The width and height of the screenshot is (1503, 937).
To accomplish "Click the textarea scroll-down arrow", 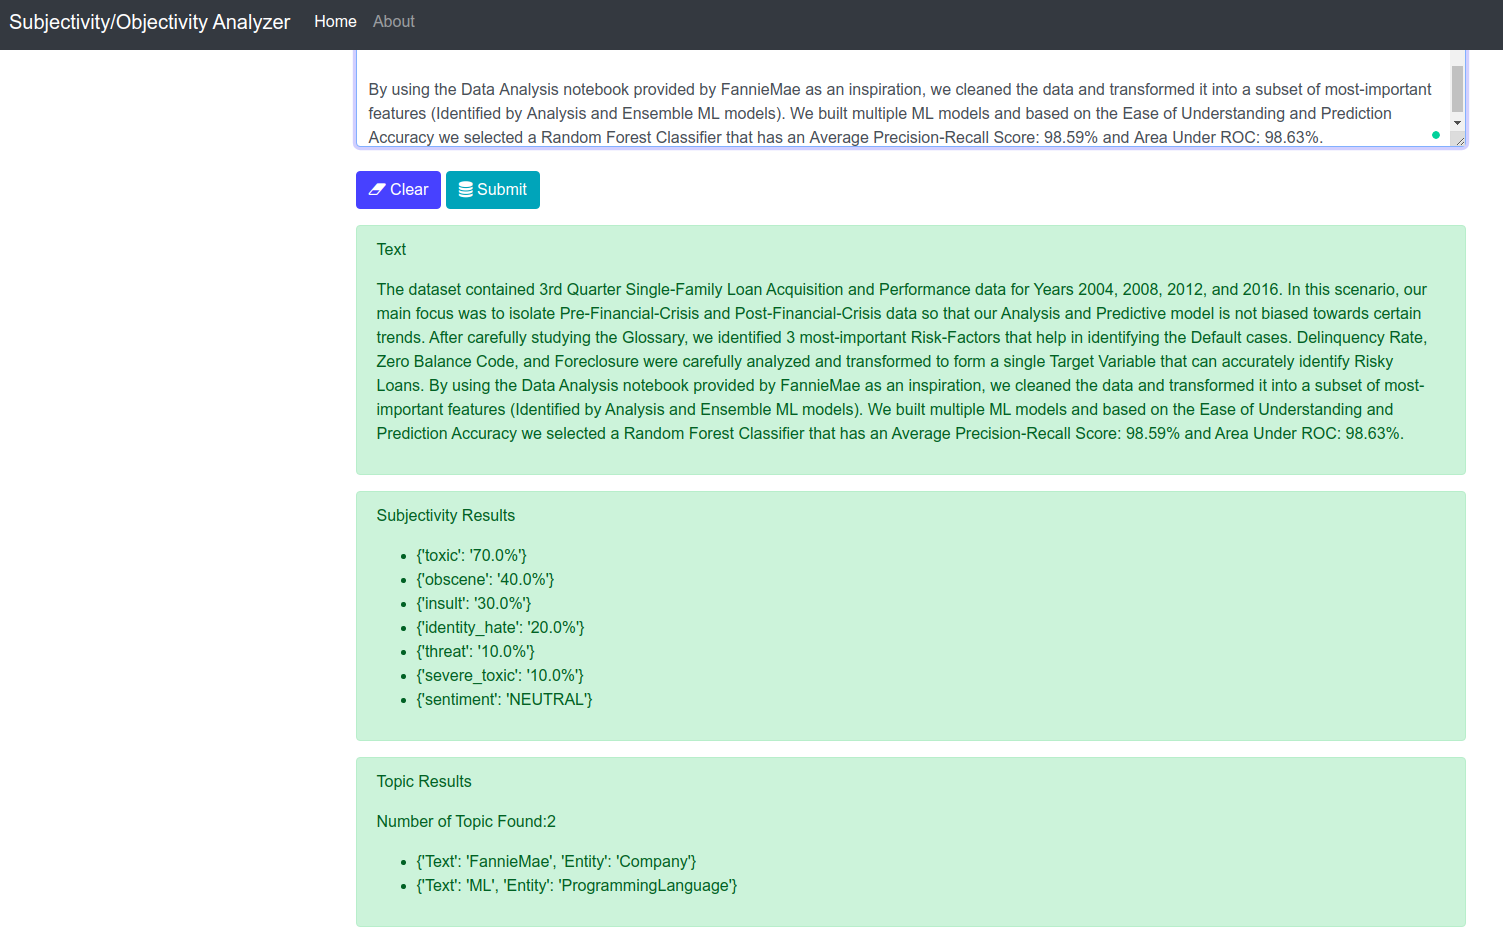I will [1457, 123].
